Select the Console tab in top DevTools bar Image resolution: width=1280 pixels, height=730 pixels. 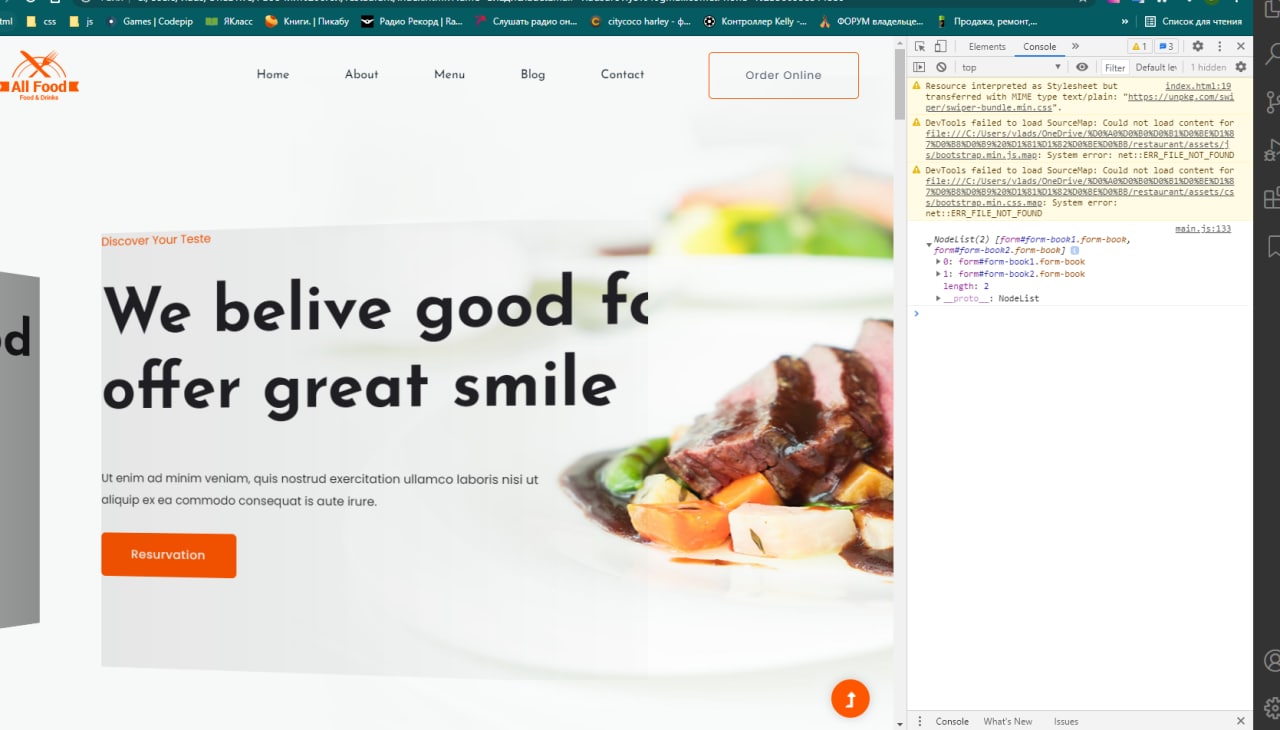(1039, 46)
